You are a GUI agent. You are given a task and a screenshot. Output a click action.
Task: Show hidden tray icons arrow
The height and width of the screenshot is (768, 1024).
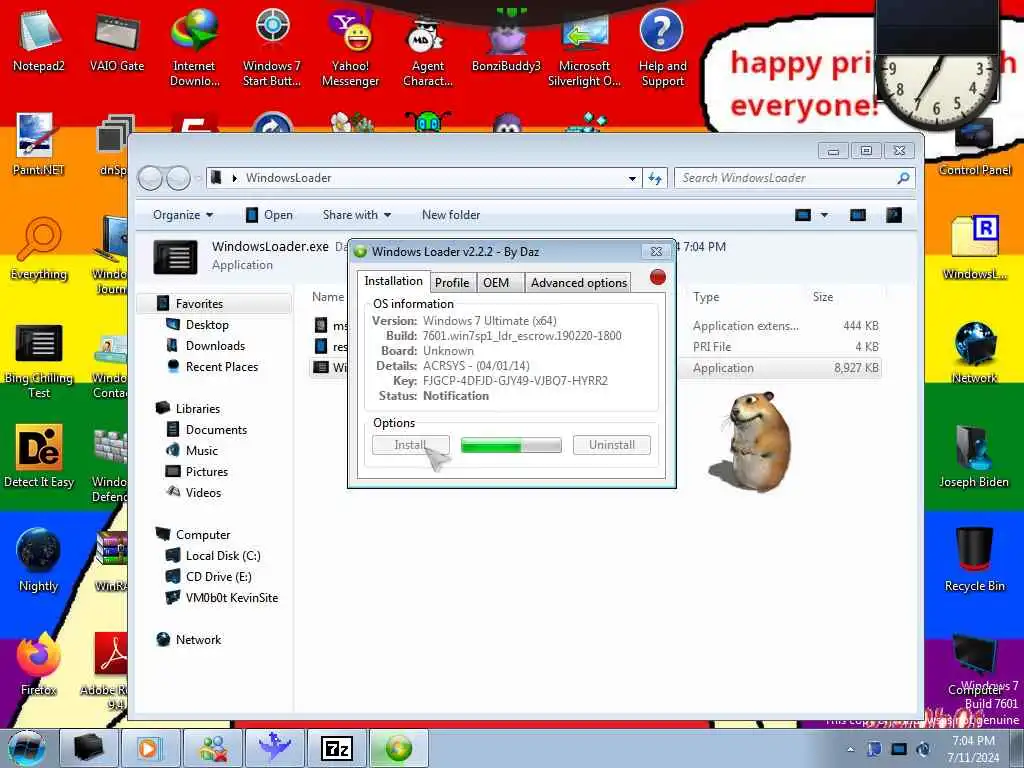pyautogui.click(x=850, y=749)
